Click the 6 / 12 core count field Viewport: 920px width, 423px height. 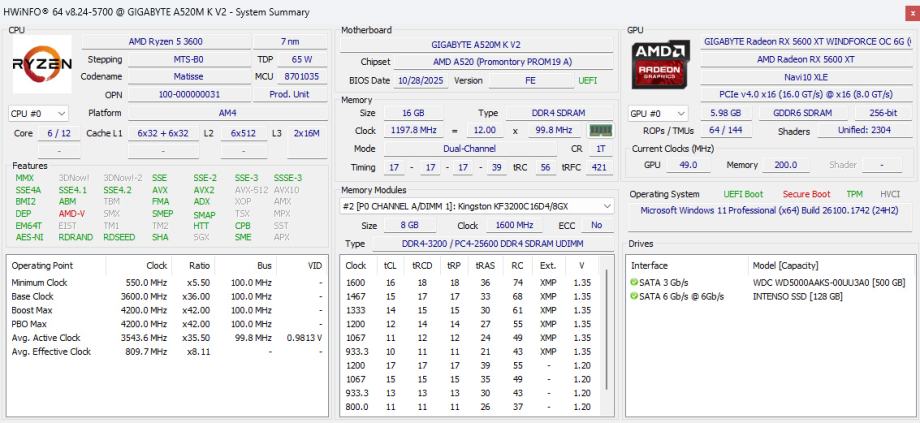59,134
